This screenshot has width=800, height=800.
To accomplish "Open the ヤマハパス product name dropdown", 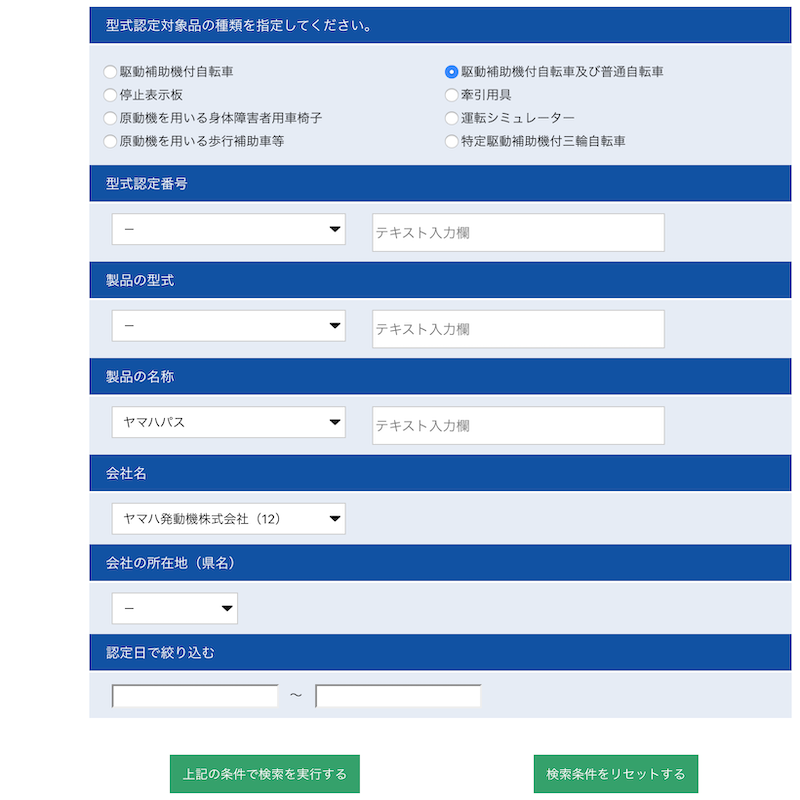I will pos(228,422).
